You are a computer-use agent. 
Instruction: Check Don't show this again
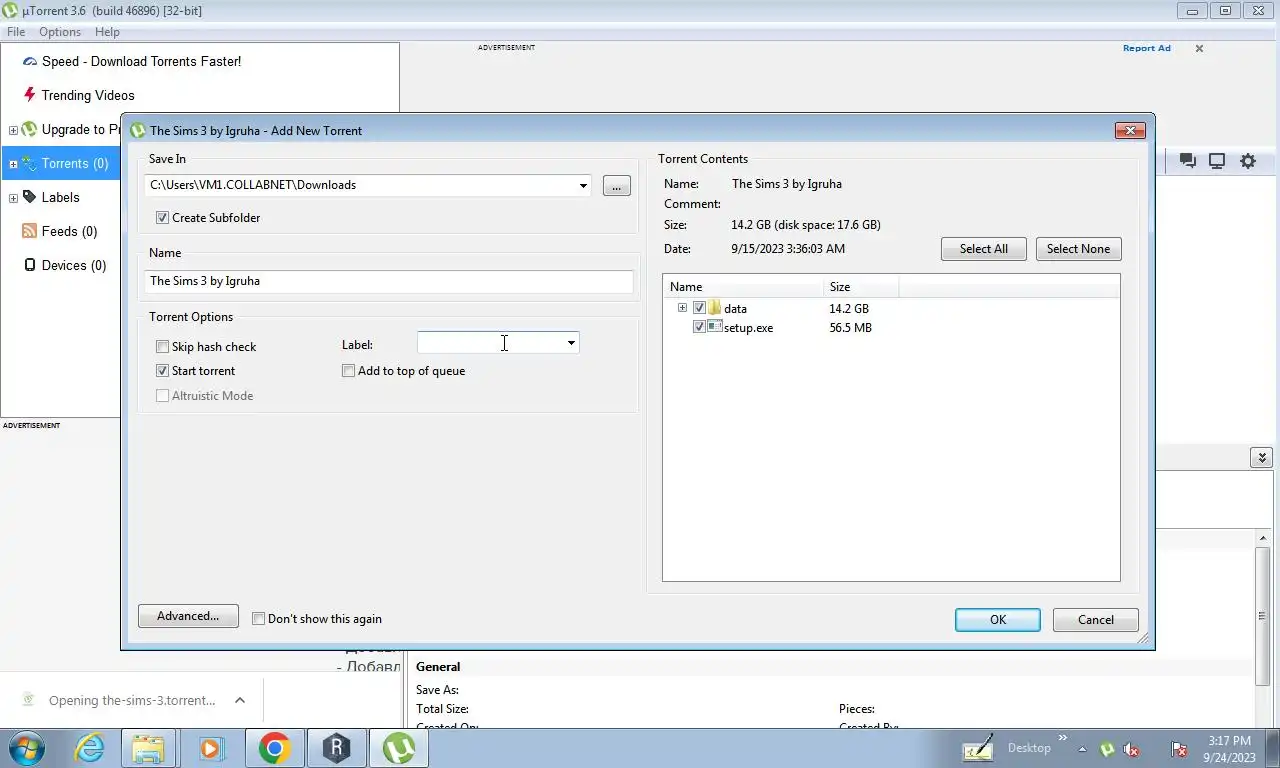click(258, 618)
